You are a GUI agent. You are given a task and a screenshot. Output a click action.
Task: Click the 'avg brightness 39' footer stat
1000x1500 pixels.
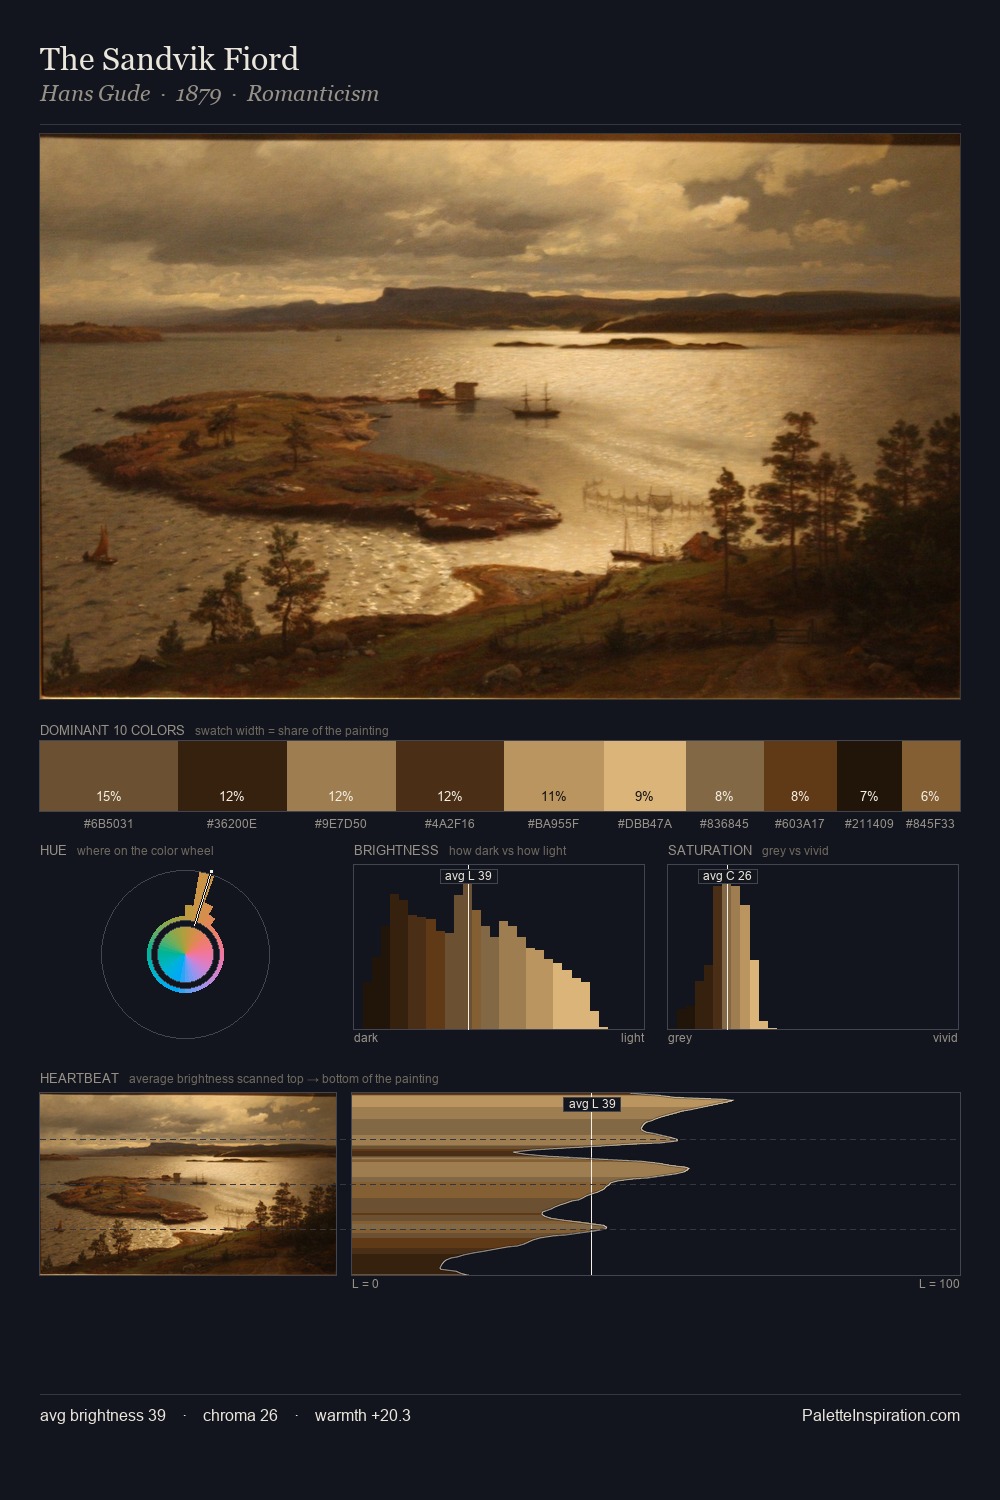pos(103,1415)
